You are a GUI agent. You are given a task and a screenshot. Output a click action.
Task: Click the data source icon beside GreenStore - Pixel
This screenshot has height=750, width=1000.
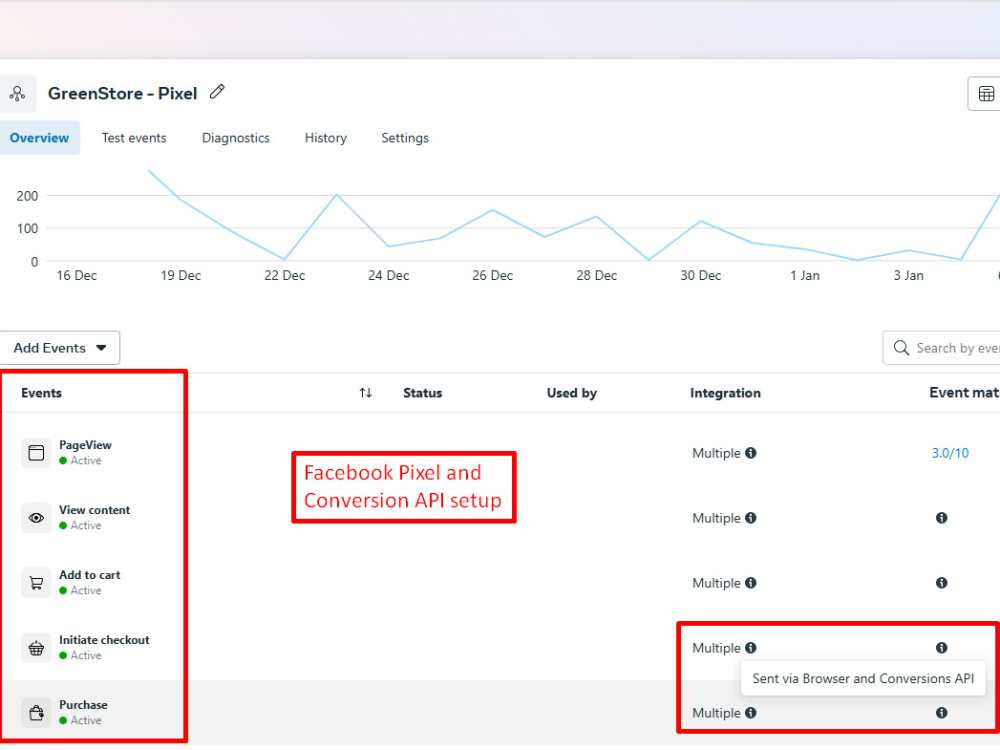[x=17, y=94]
